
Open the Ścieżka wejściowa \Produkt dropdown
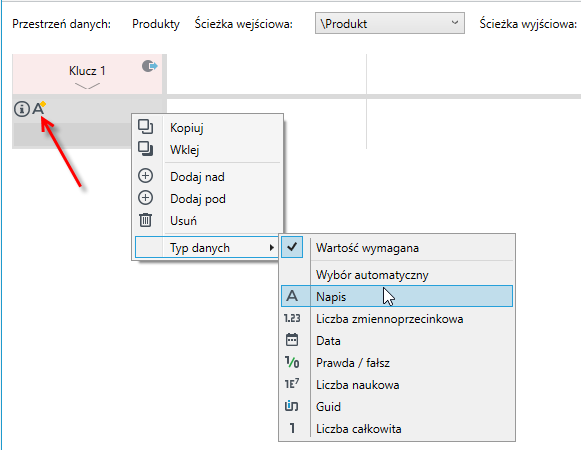pos(390,23)
